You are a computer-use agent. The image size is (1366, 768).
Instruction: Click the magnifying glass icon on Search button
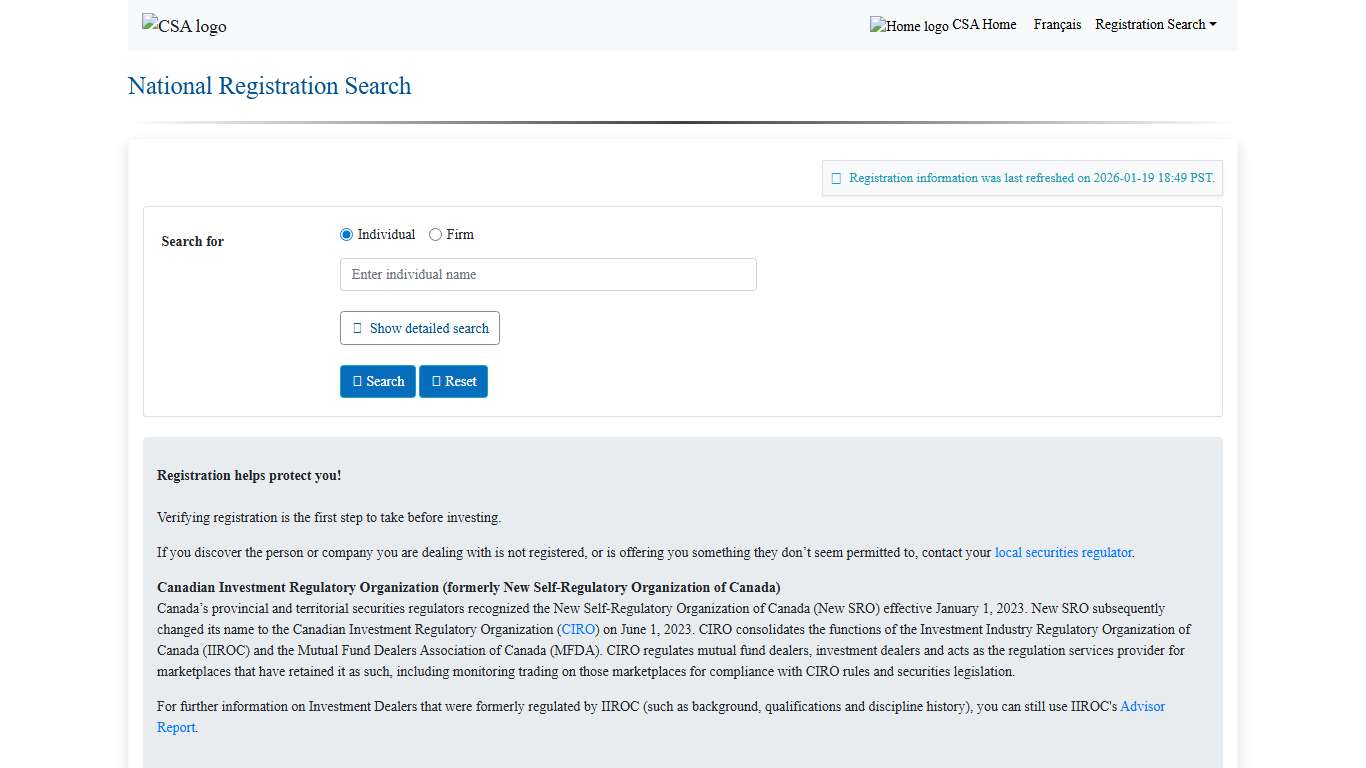pos(358,381)
